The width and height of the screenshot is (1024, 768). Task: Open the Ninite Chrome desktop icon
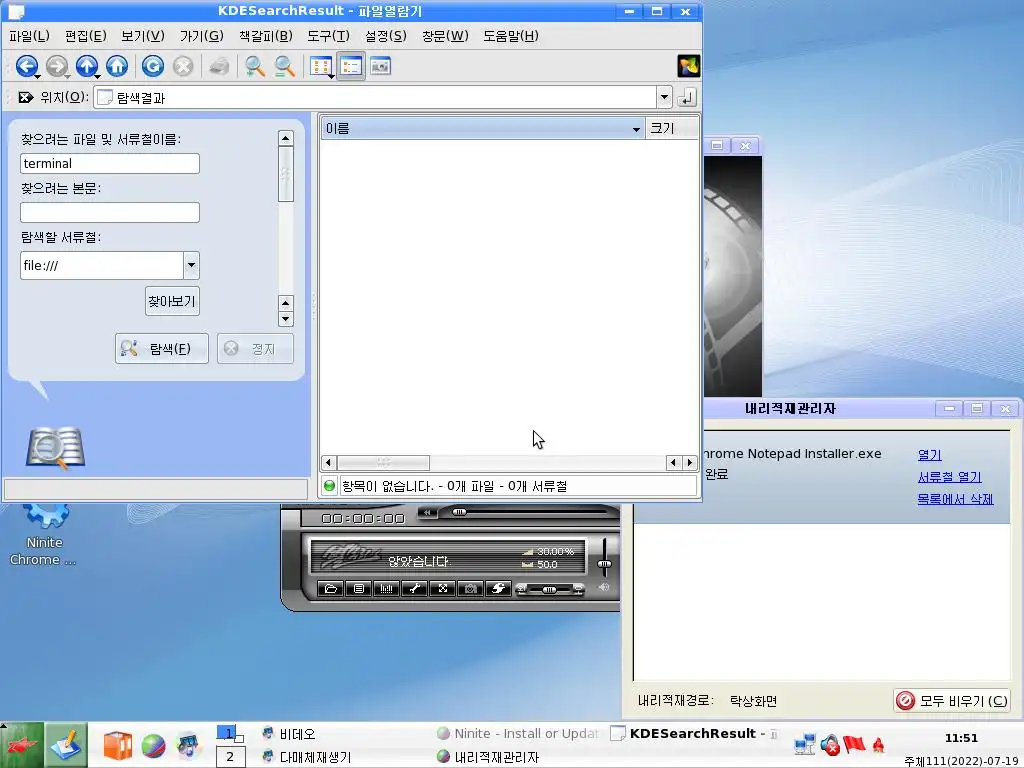(44, 532)
